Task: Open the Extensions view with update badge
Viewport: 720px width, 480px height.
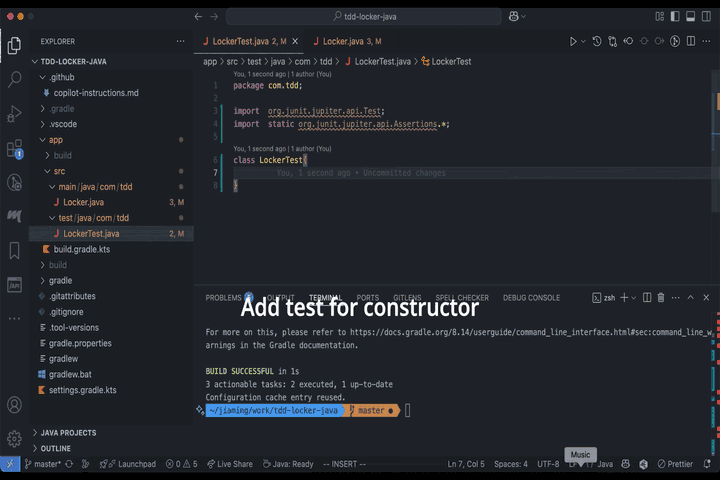Action: pos(14,148)
